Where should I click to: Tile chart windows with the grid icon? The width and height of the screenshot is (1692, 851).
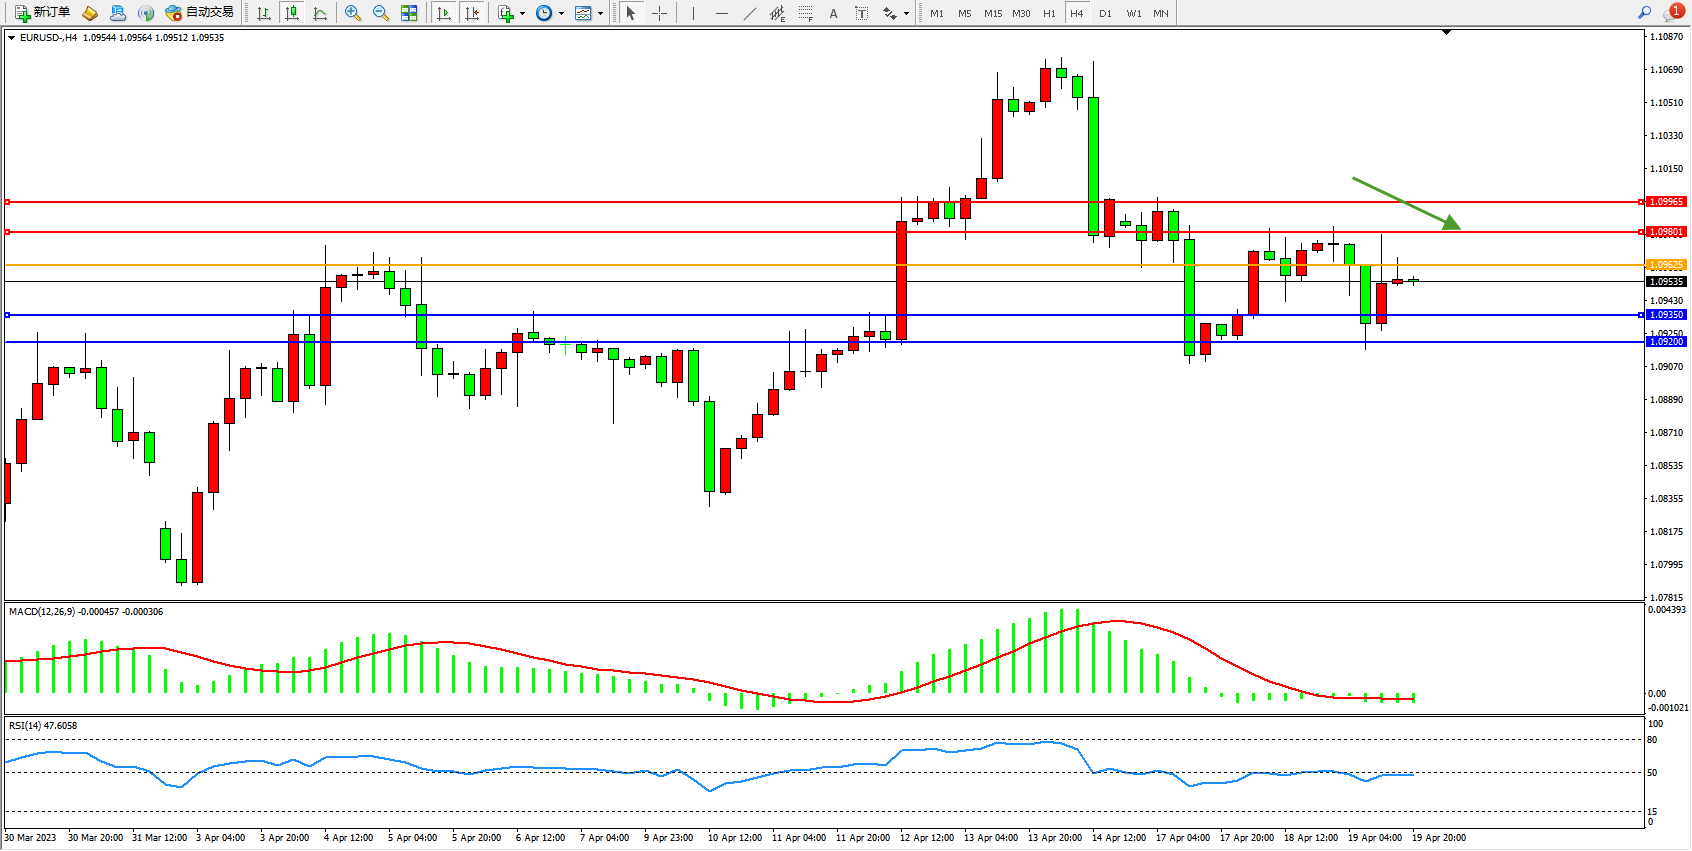[409, 13]
